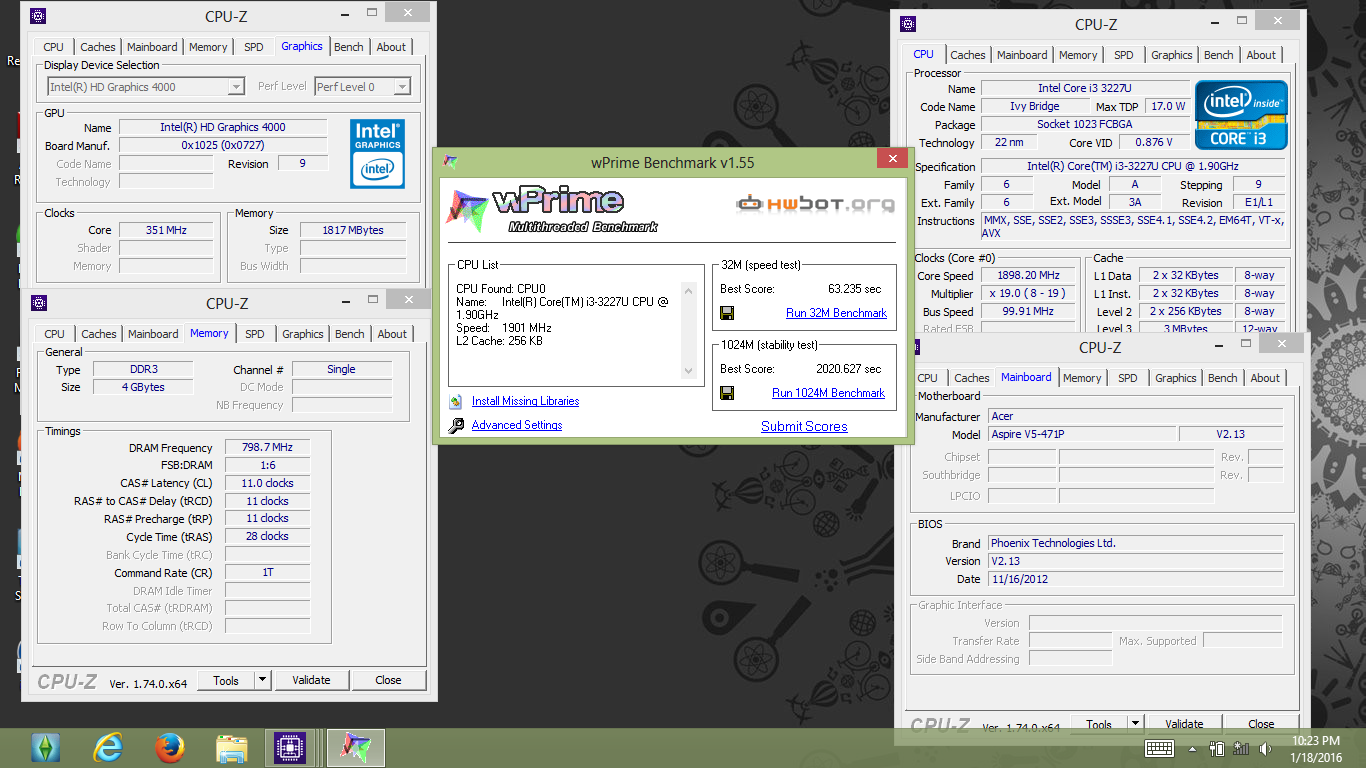Click the Max TDP 17.0 W field
Viewport: 1366px width, 768px height.
point(1167,106)
